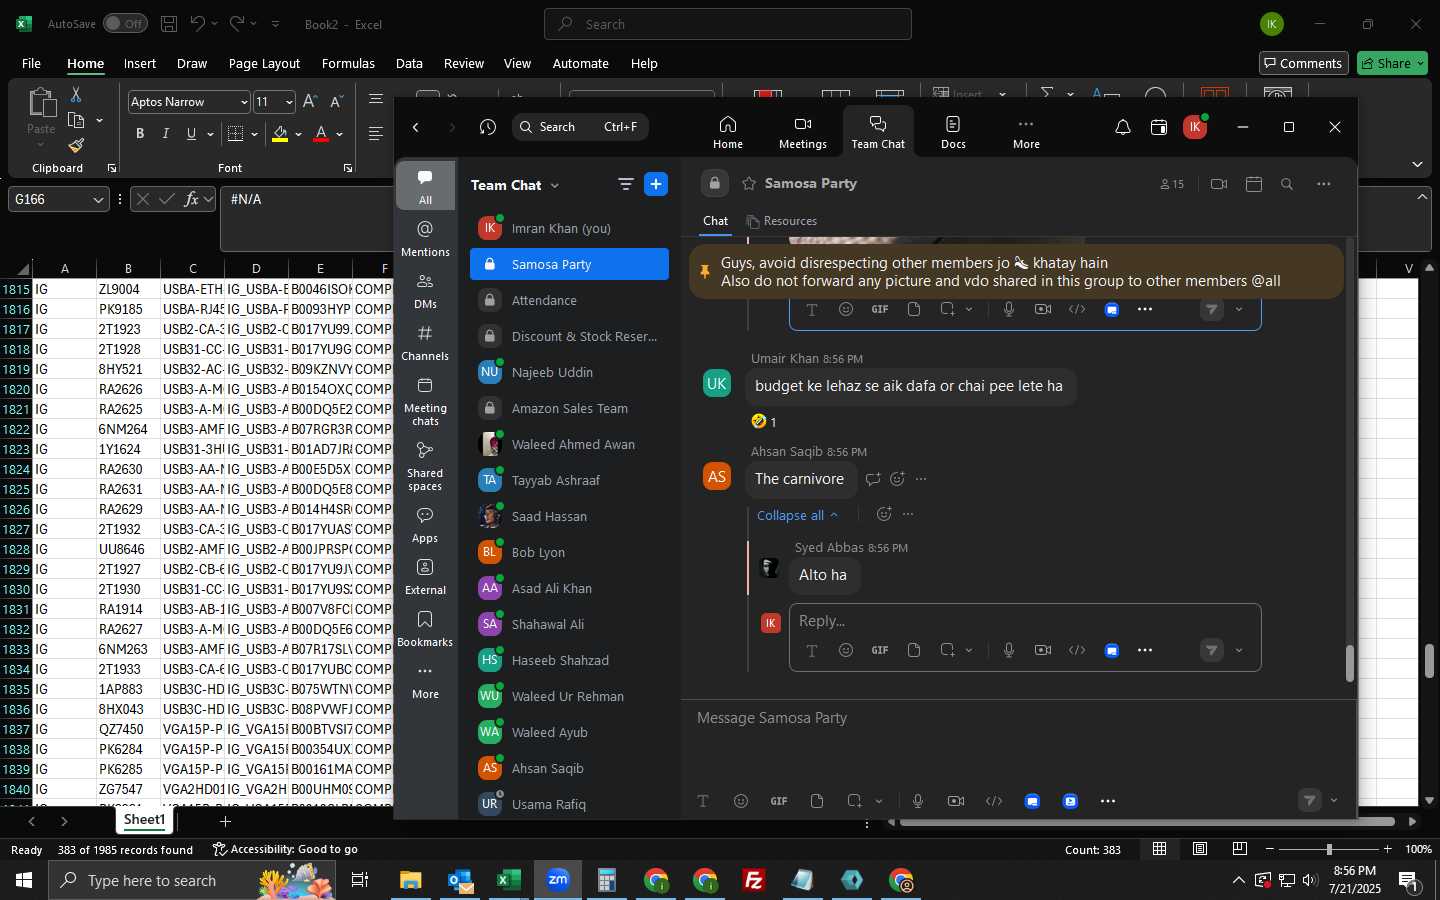Open Zoom calendar icon beside notifications bell
The height and width of the screenshot is (900, 1440).
1158,127
